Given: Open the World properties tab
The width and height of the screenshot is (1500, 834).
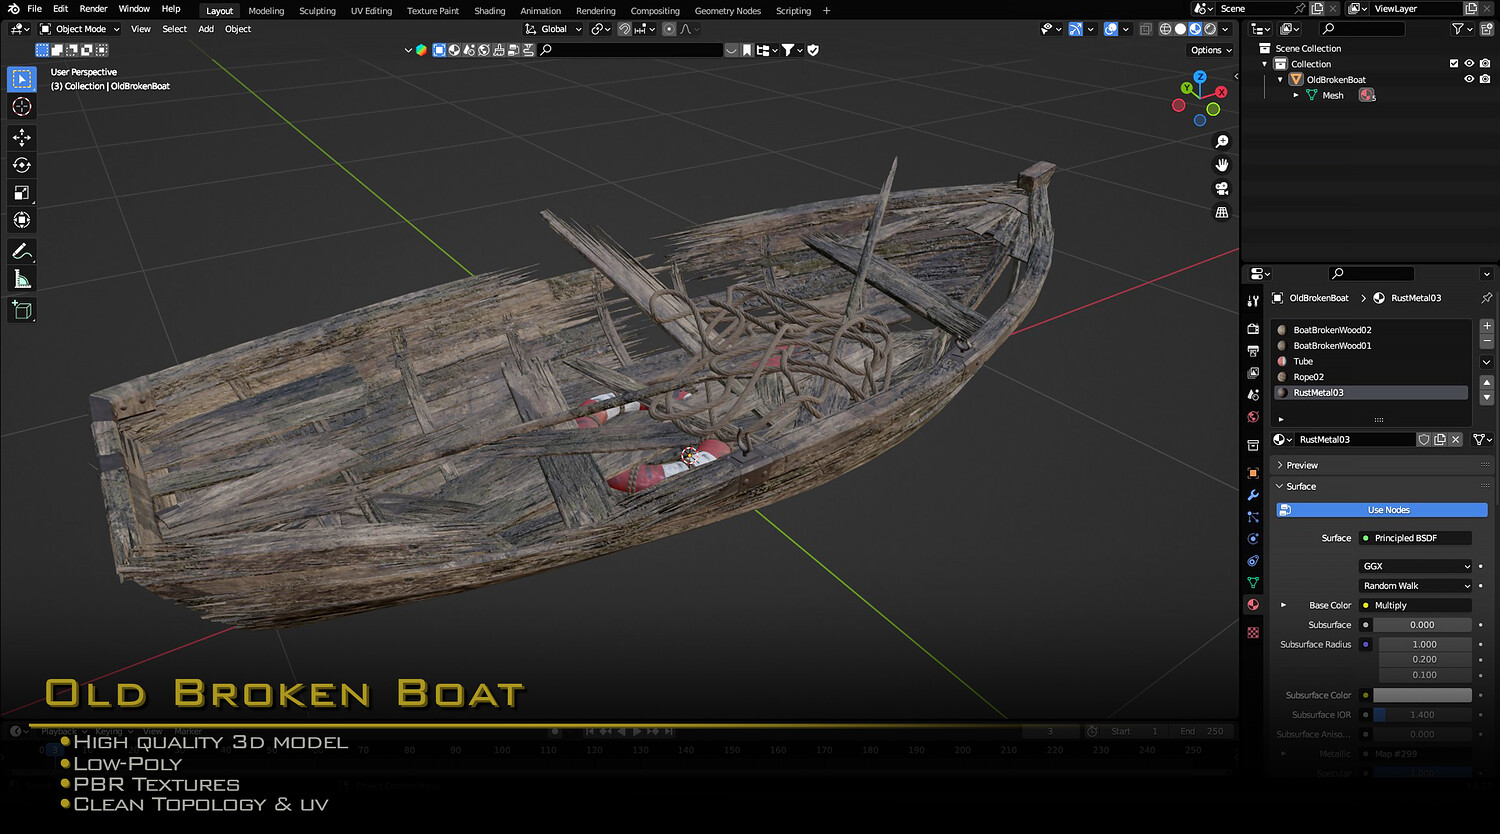Looking at the screenshot, I should (1253, 417).
